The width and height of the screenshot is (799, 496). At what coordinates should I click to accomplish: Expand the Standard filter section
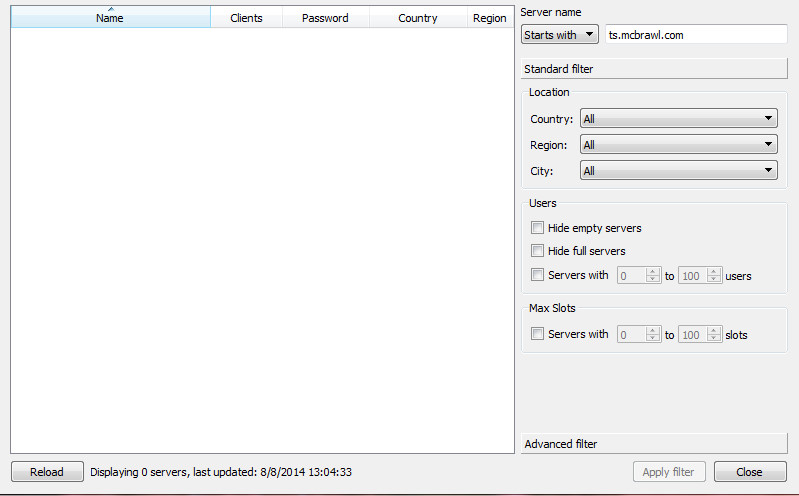[x=654, y=69]
